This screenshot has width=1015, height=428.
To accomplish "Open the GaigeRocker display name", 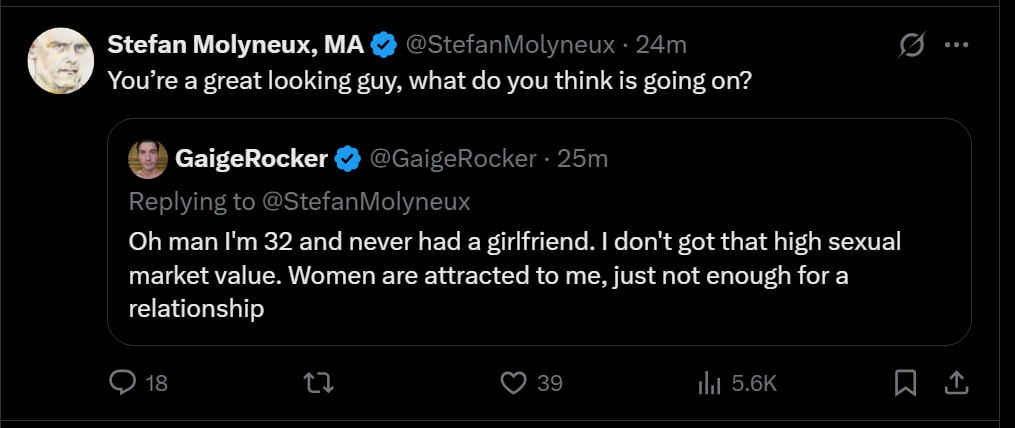I will point(251,159).
